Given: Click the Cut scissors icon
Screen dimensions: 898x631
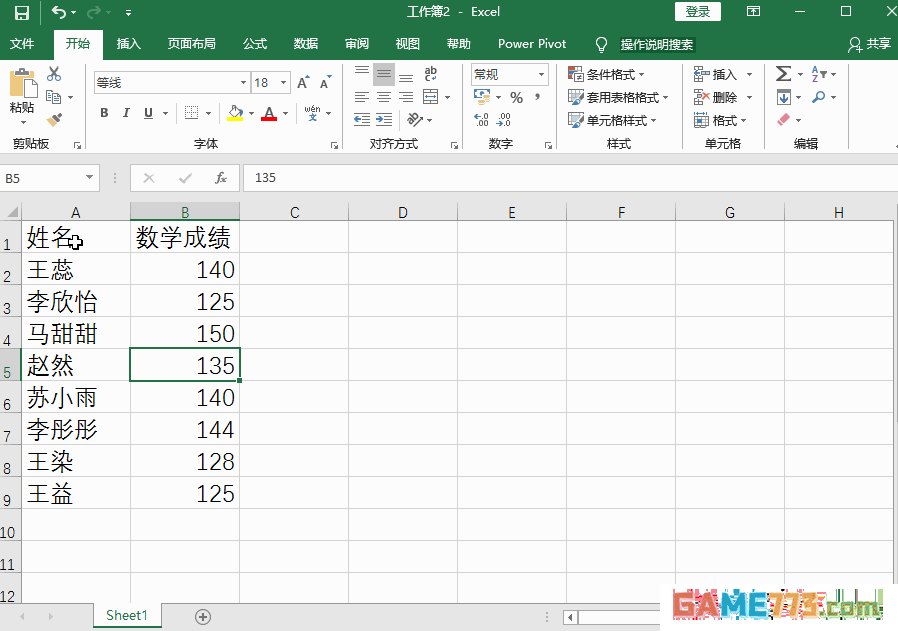Looking at the screenshot, I should pos(54,74).
